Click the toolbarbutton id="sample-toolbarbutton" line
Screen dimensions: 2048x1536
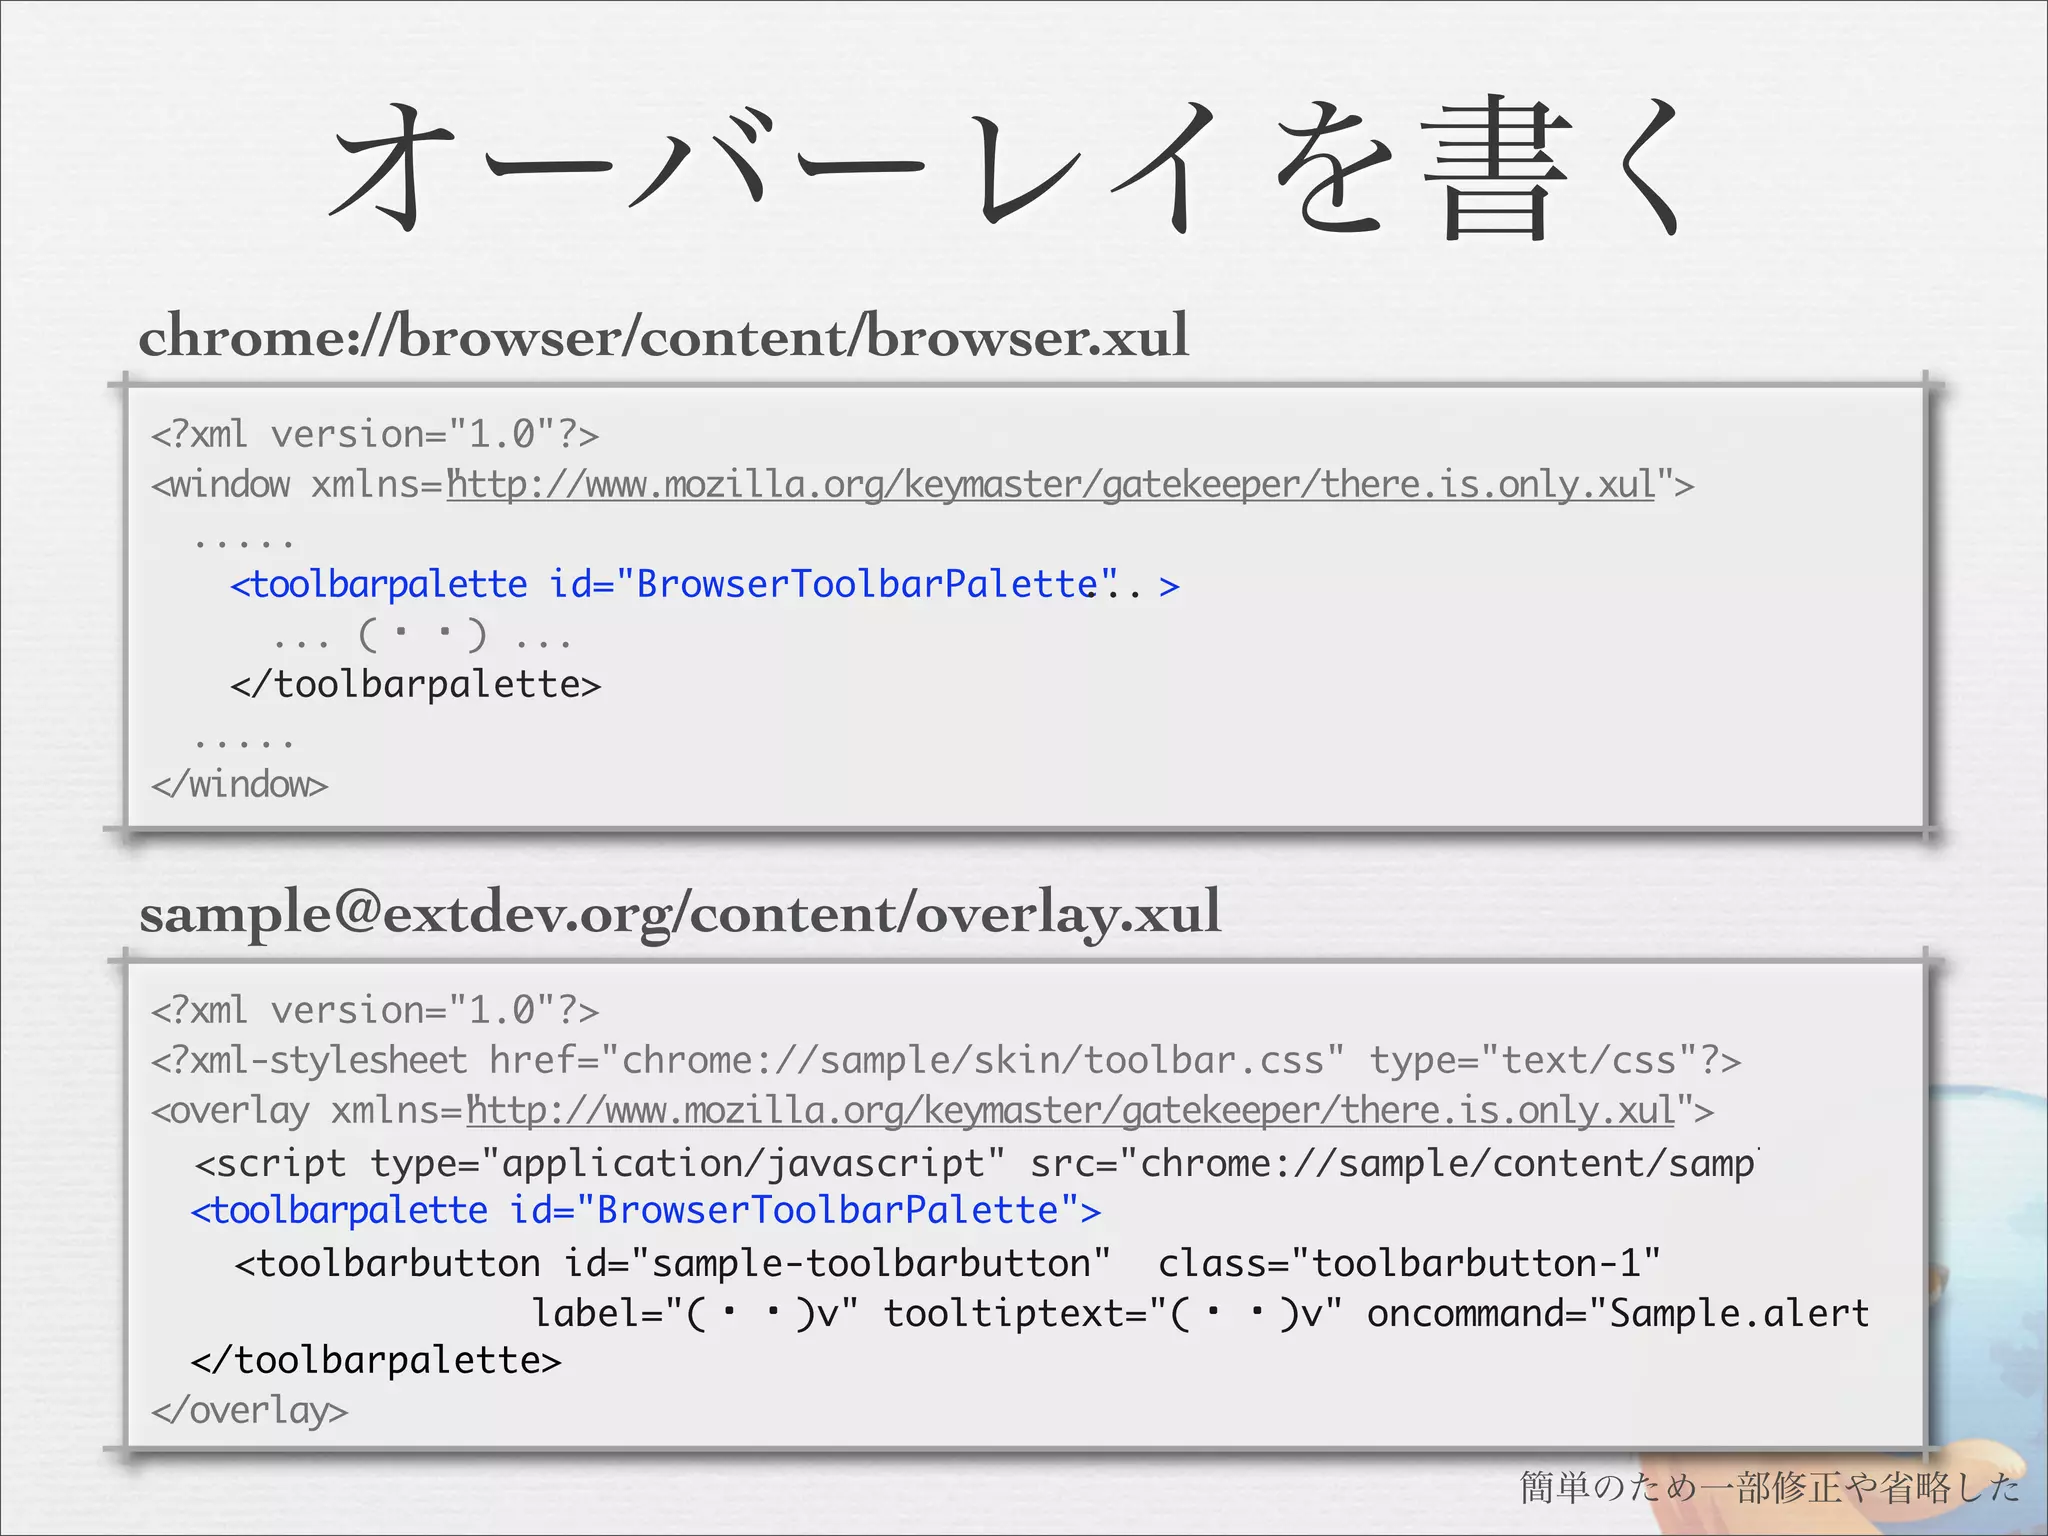948,1264
